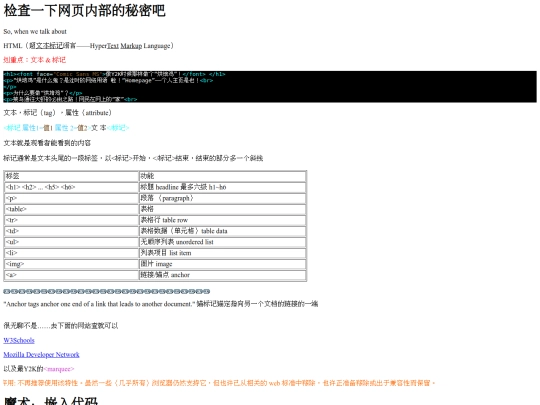Open the Mozilla Developer Network link
This screenshot has width=540, height=405.
(x=41, y=354)
